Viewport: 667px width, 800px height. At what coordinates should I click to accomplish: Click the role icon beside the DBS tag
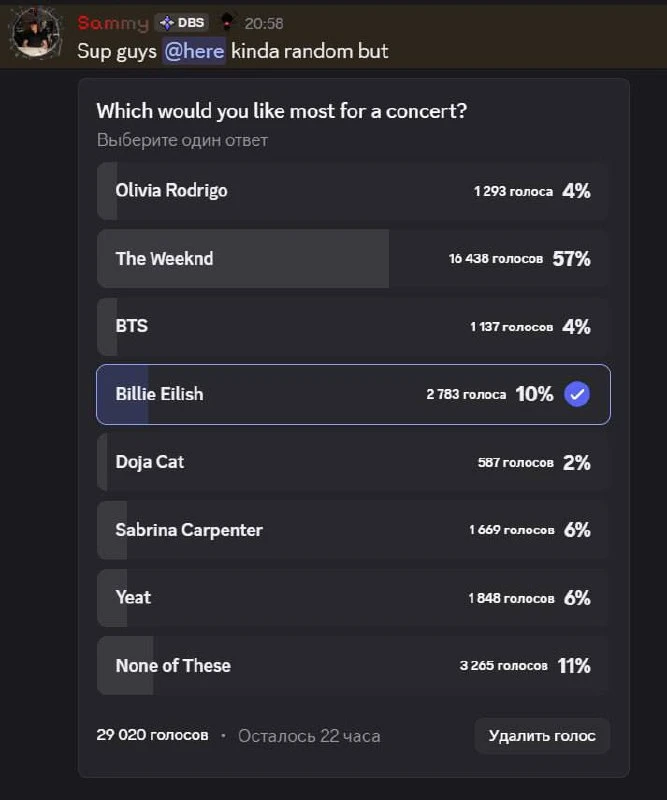click(227, 22)
